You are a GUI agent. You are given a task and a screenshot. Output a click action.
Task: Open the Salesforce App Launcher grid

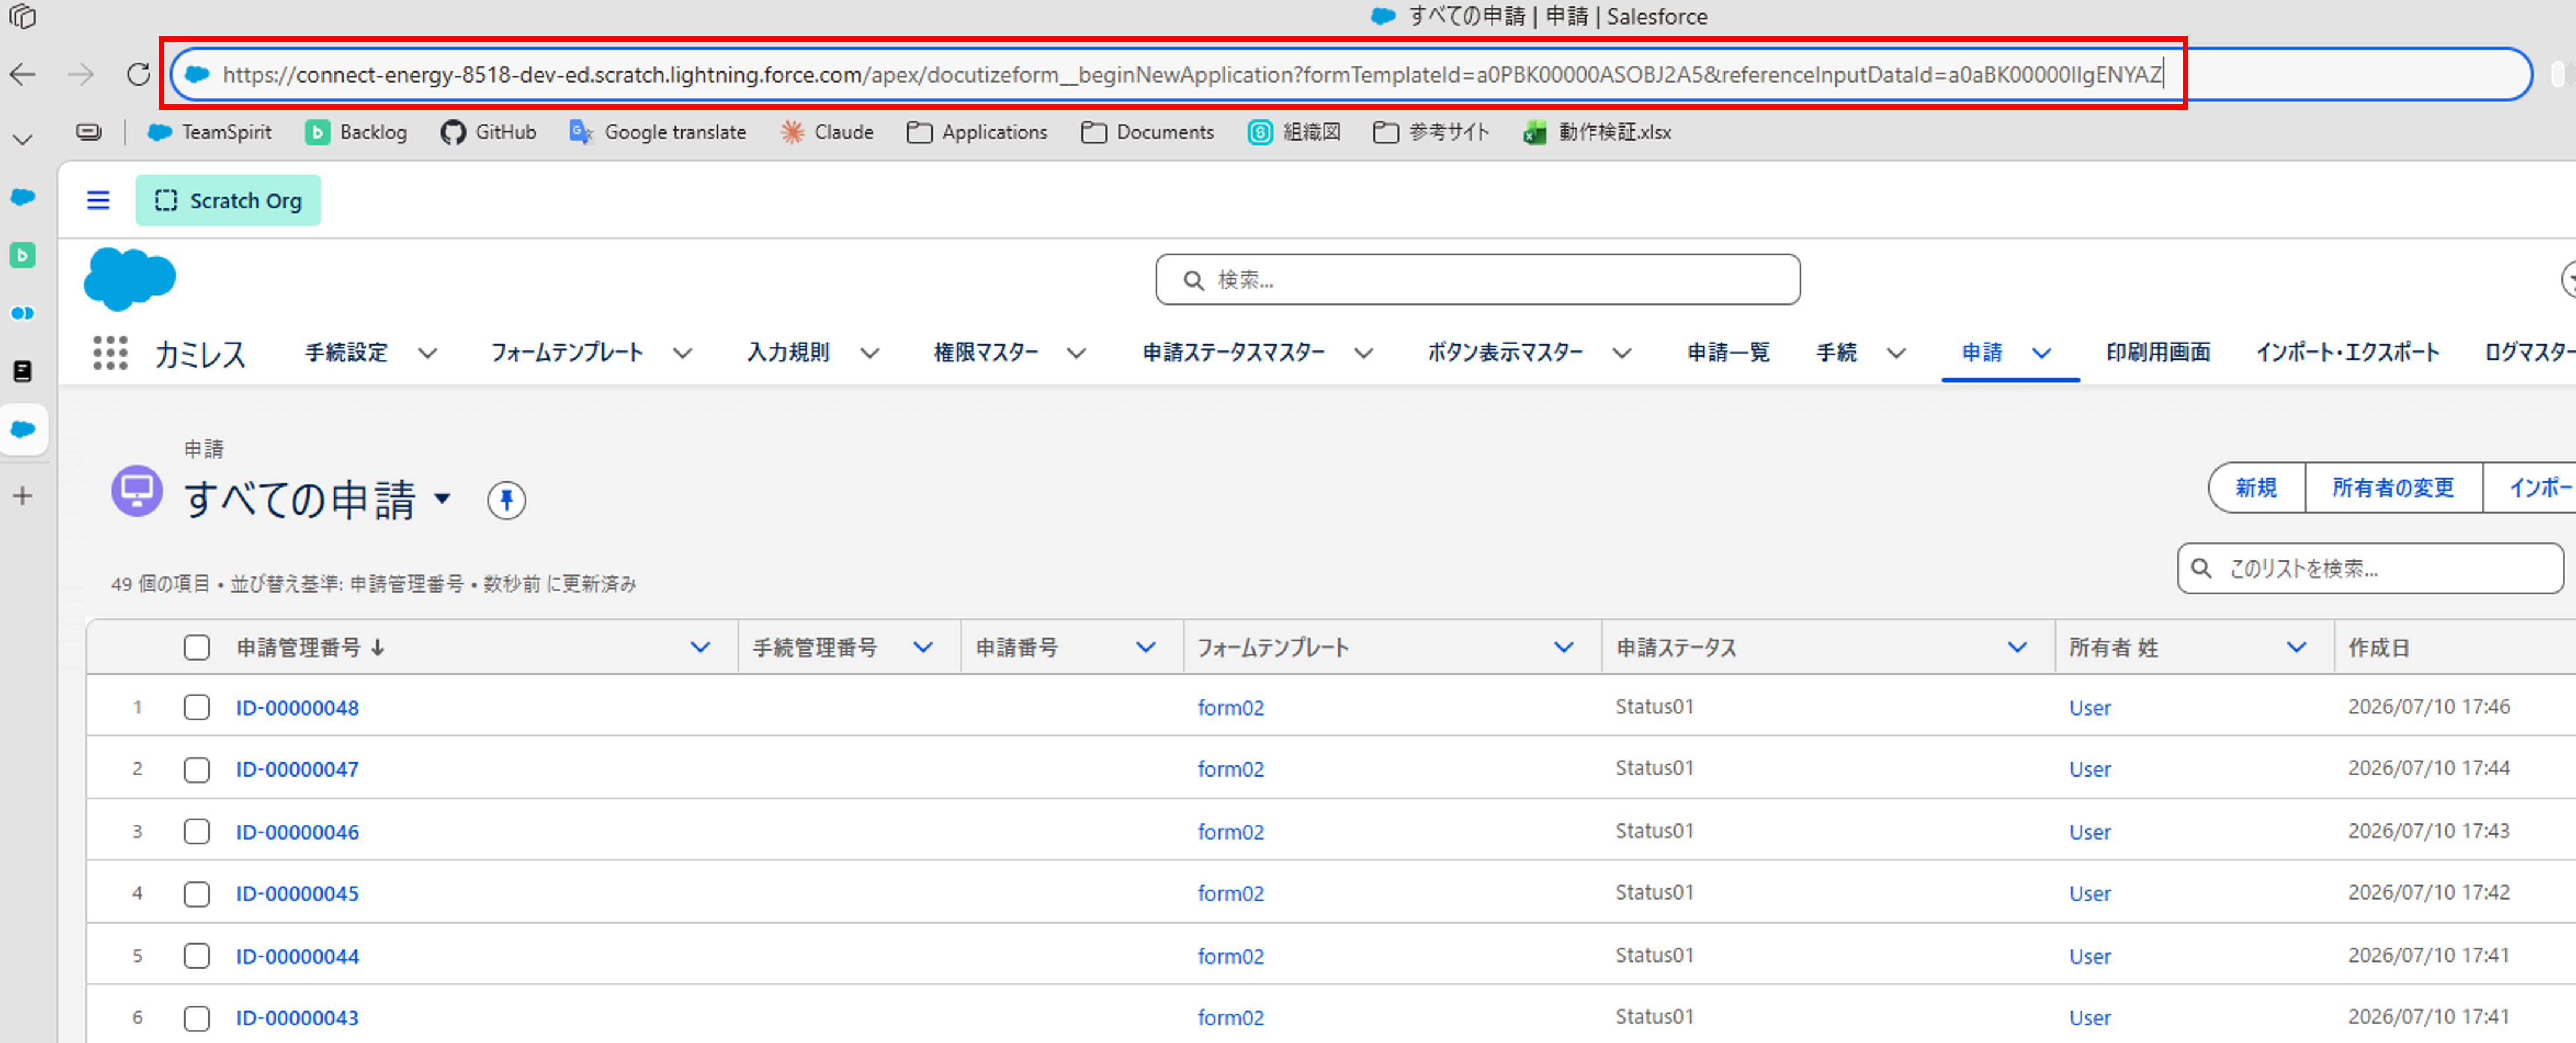click(110, 353)
